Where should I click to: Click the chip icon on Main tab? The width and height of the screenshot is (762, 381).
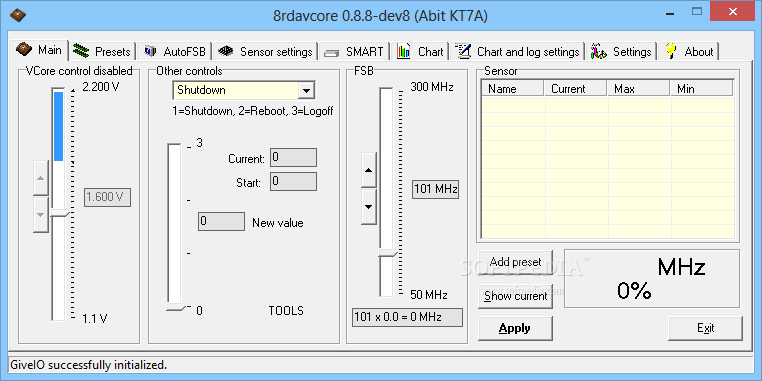coord(24,50)
